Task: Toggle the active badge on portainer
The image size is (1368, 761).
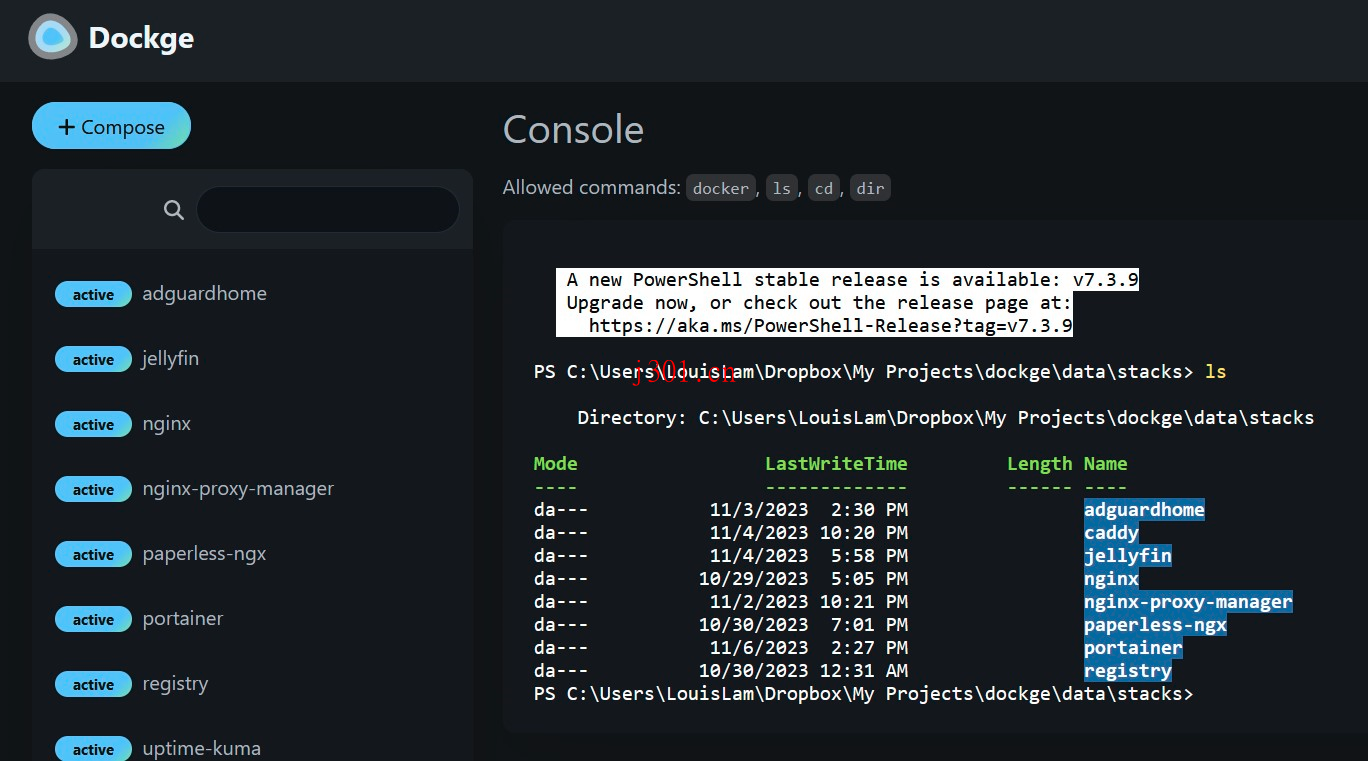Action: (93, 619)
